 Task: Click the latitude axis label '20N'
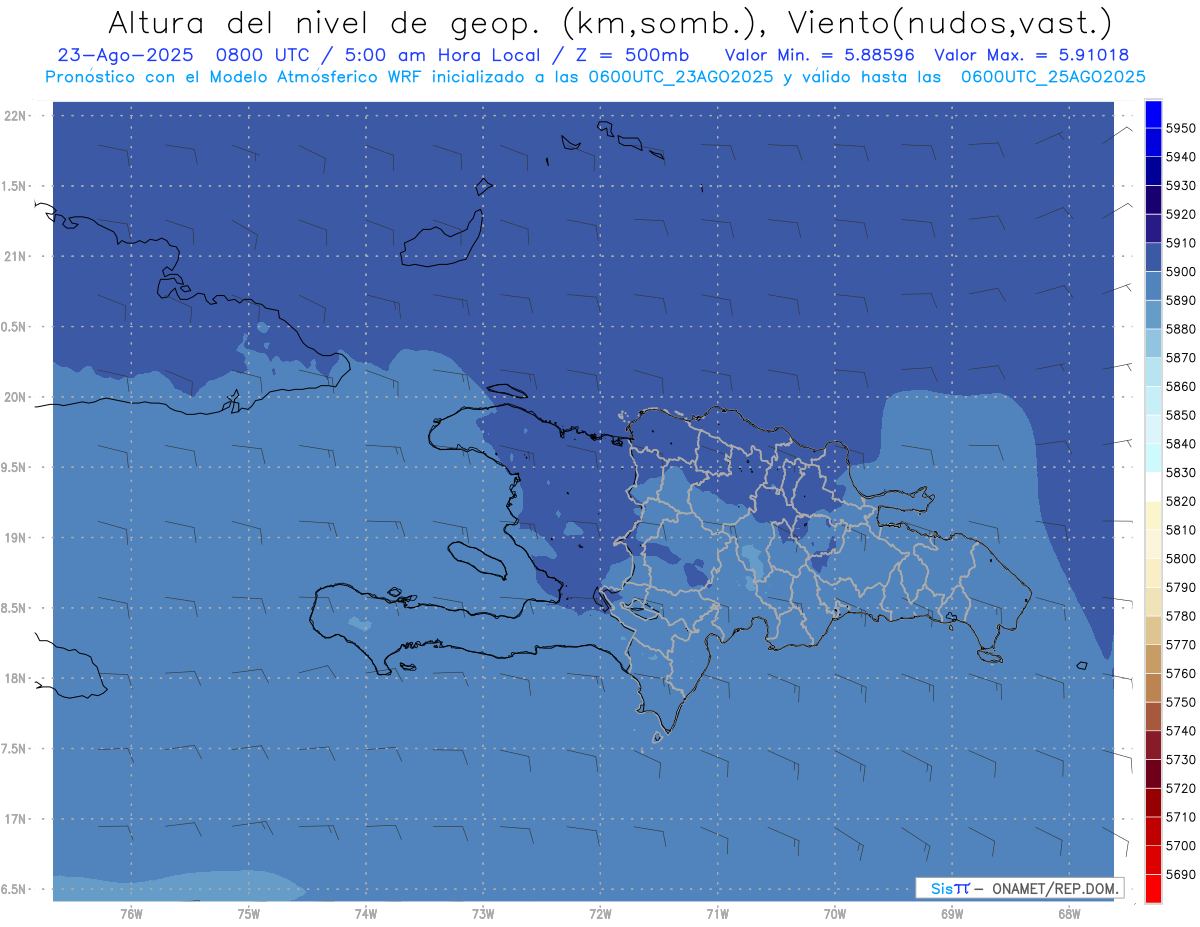14,397
